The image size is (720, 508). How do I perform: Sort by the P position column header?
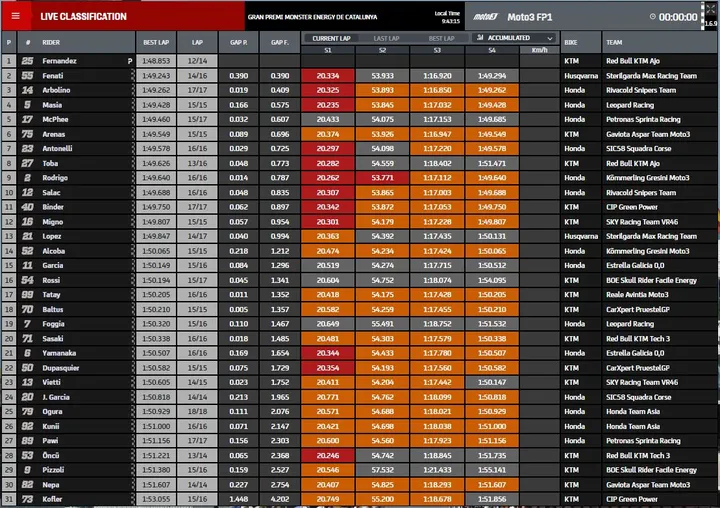(9, 42)
